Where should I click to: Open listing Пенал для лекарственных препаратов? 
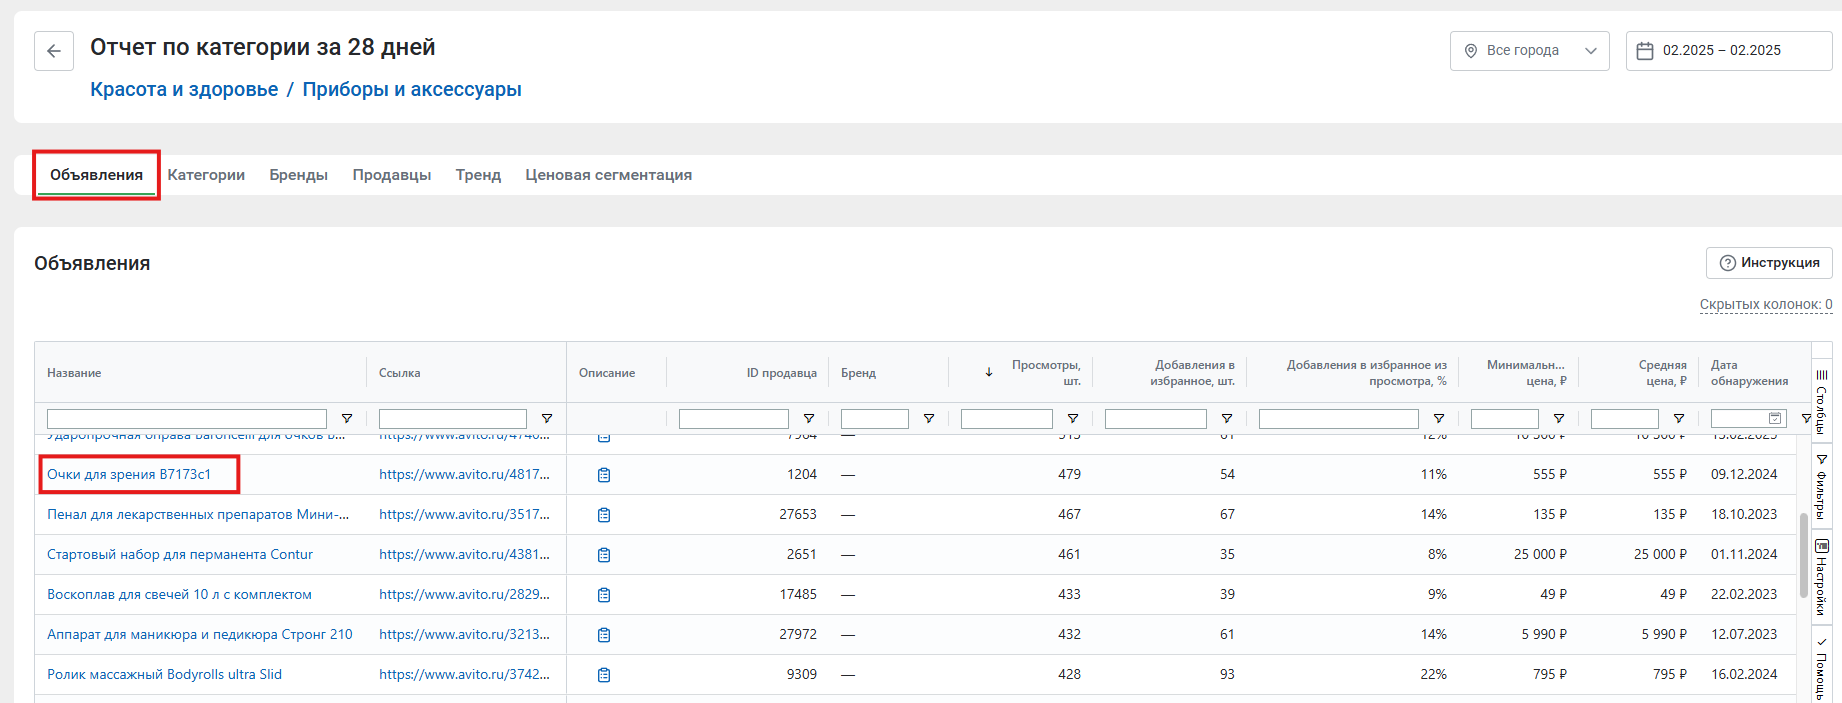198,515
